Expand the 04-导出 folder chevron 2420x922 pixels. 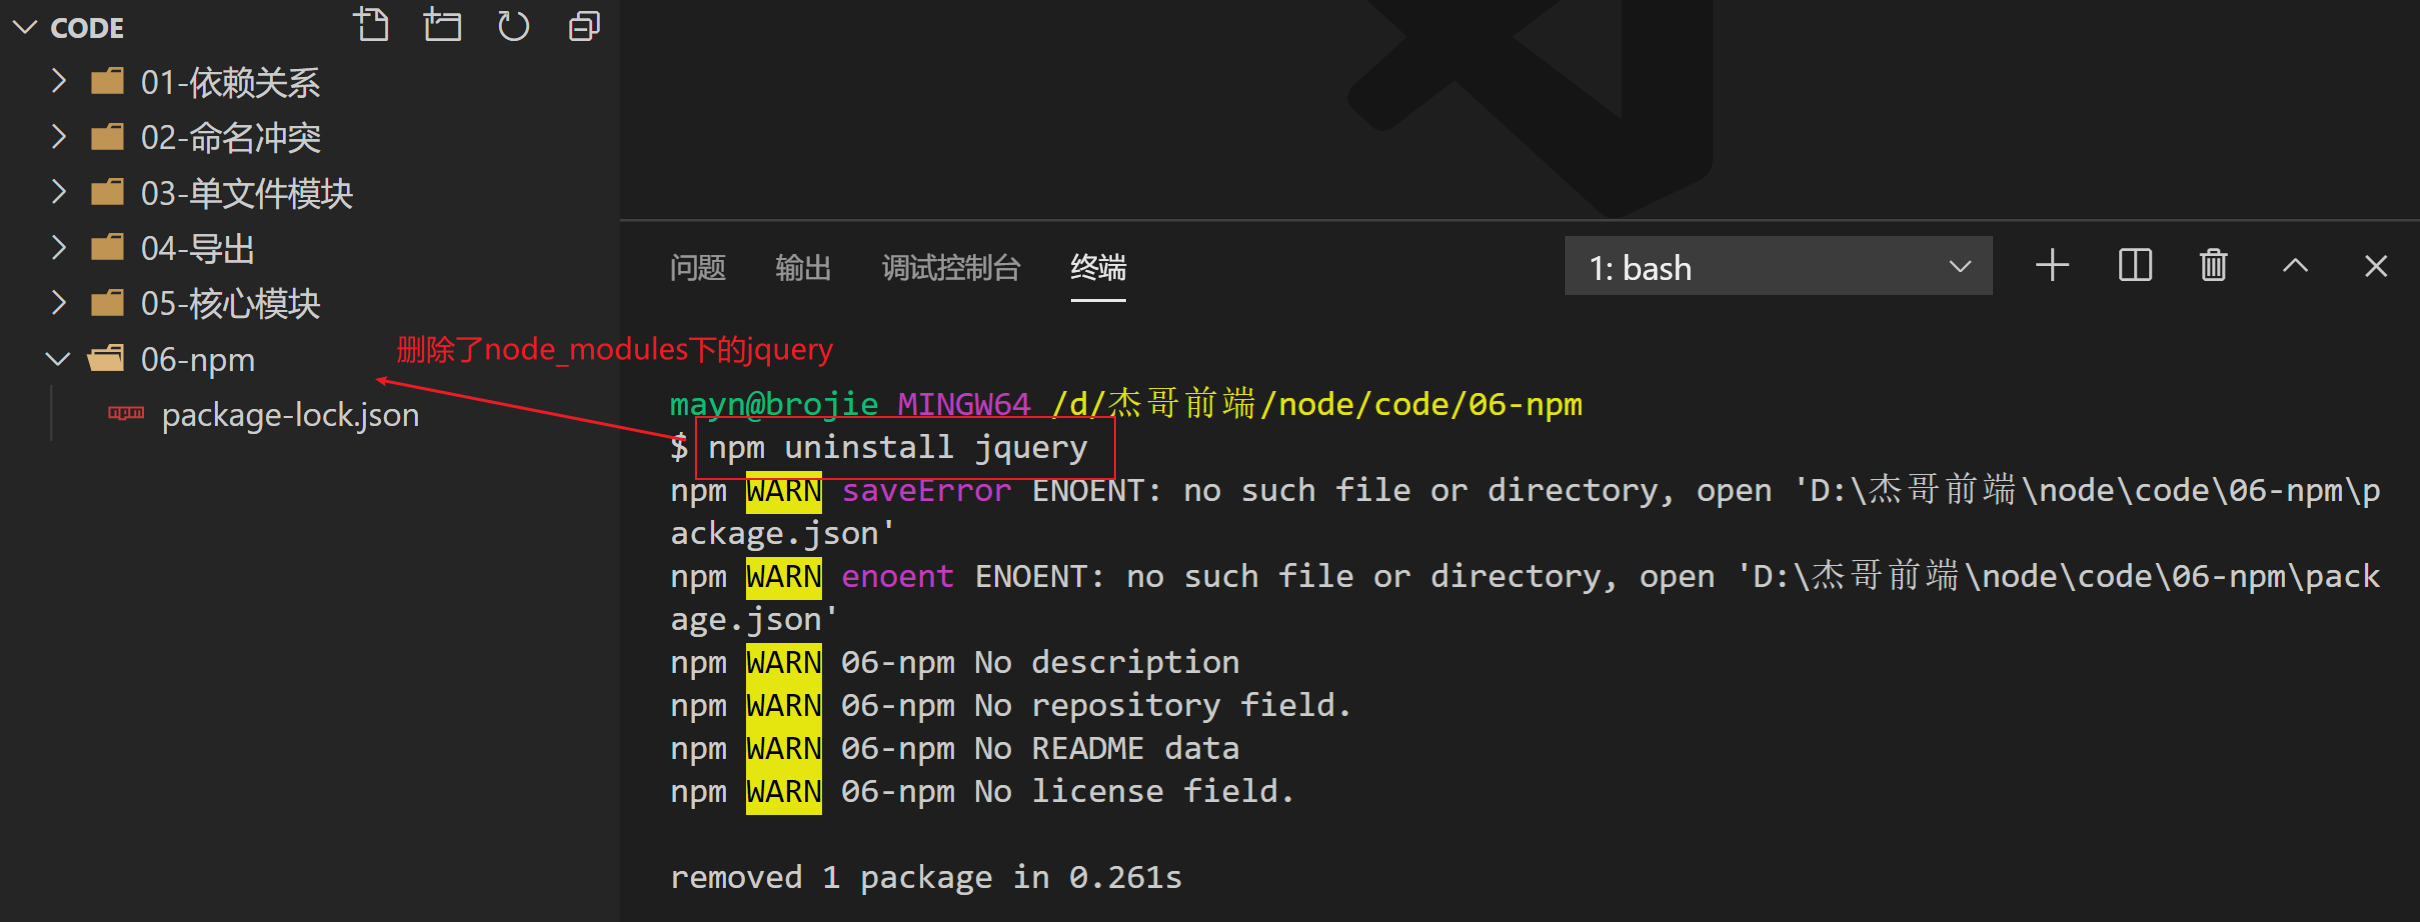coord(59,247)
